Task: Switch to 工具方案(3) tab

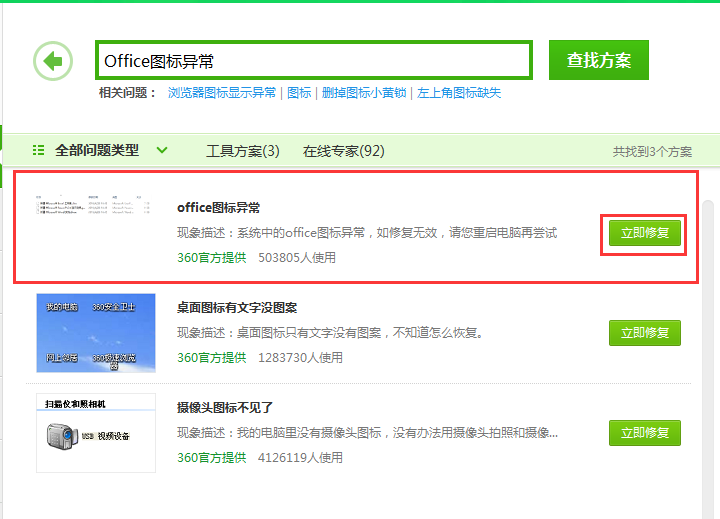Action: click(243, 151)
